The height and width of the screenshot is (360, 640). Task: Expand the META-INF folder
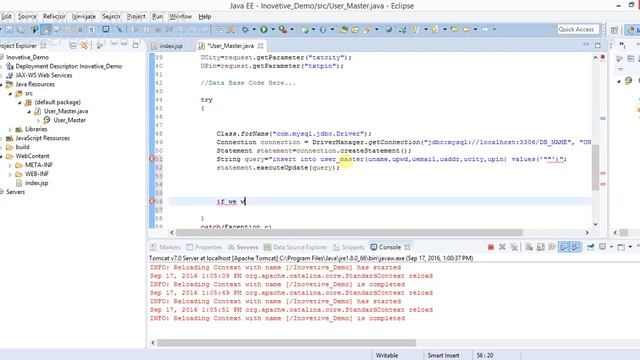(10, 165)
